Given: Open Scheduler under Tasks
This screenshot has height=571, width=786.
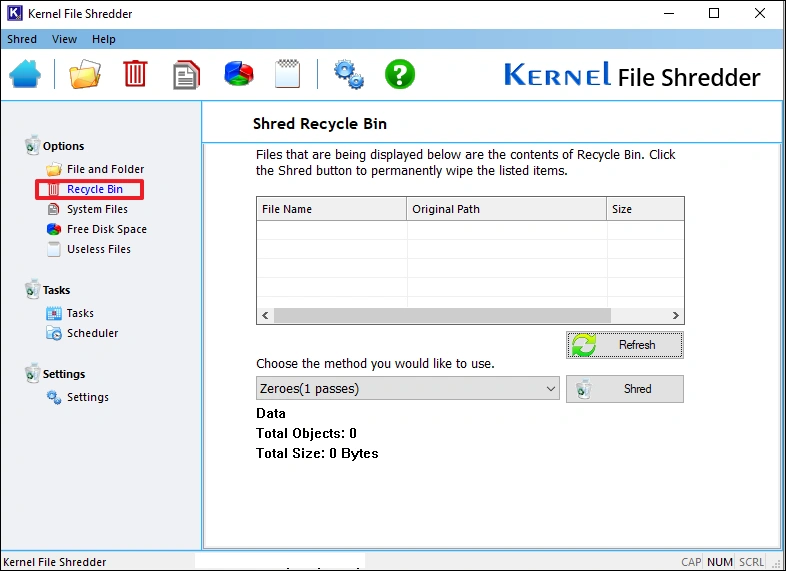Looking at the screenshot, I should click(92, 333).
